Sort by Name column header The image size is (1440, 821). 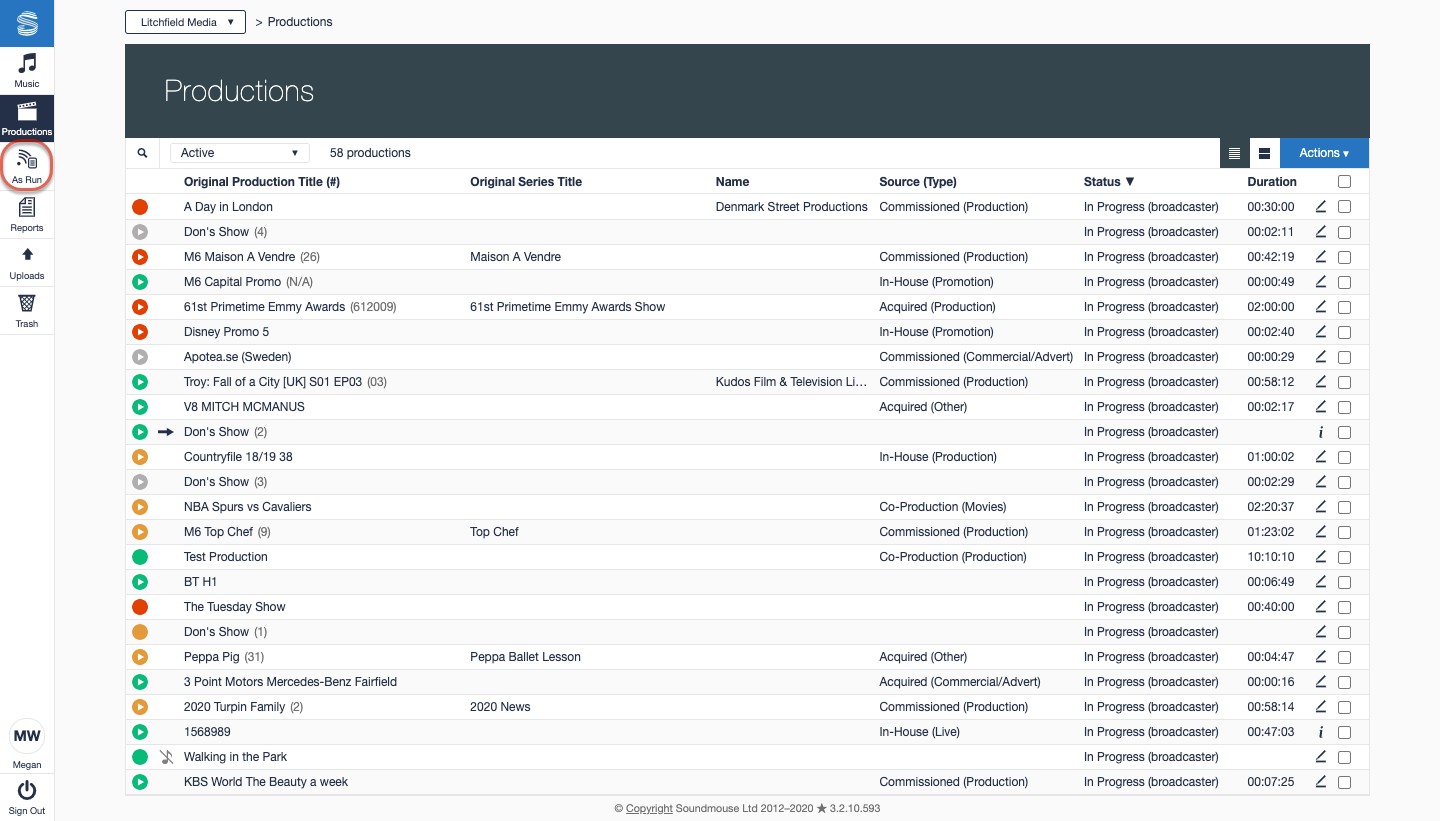coord(732,182)
